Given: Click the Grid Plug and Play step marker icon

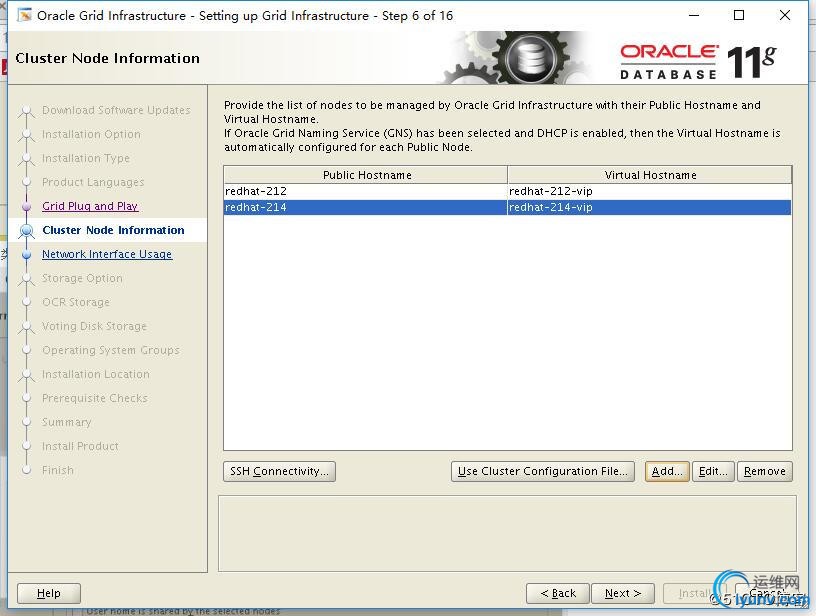Looking at the screenshot, I should tap(27, 206).
